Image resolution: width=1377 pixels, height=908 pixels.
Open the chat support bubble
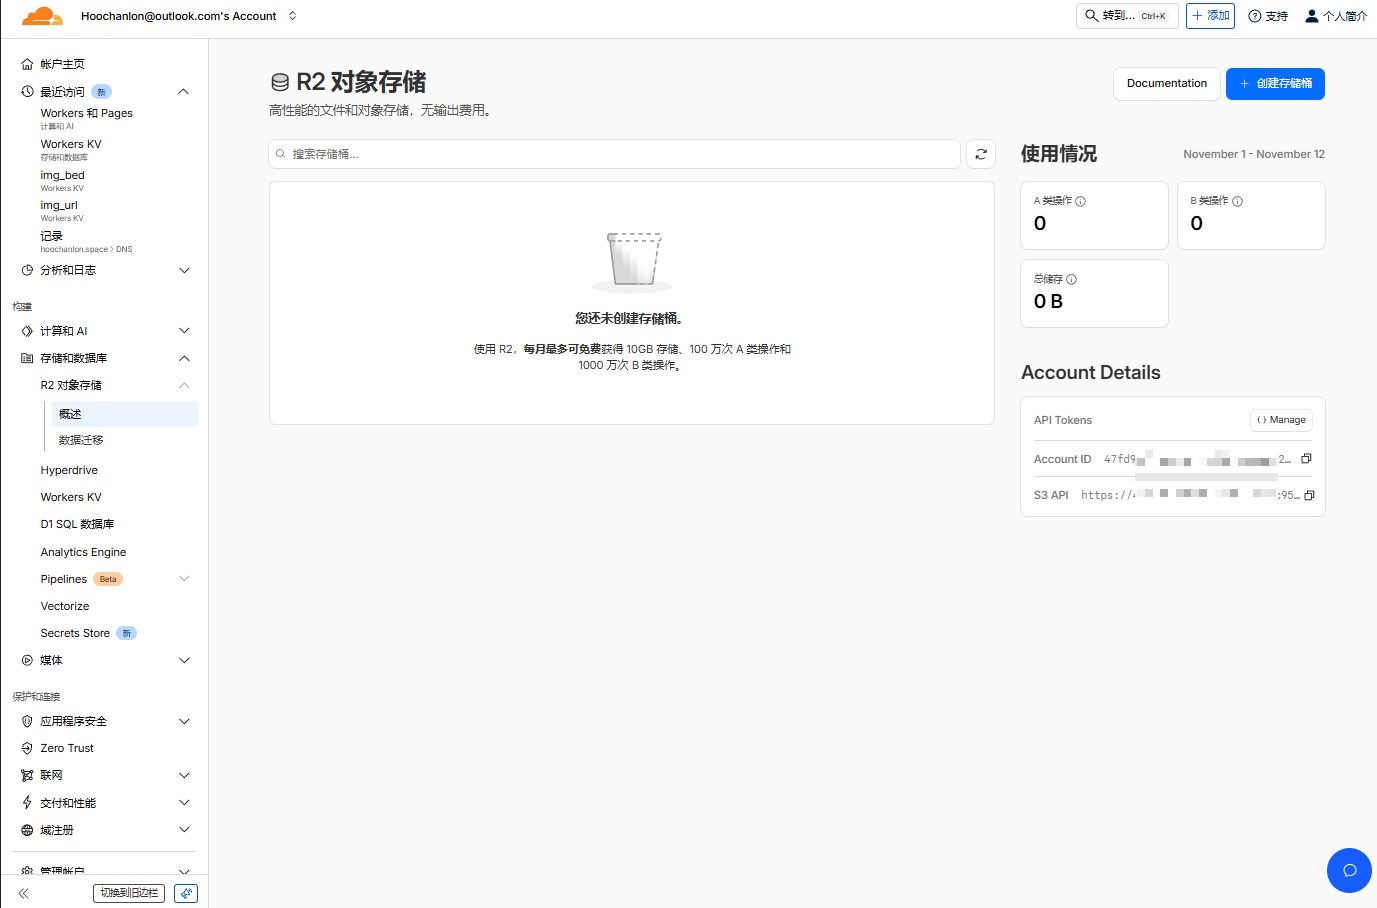click(x=1349, y=870)
